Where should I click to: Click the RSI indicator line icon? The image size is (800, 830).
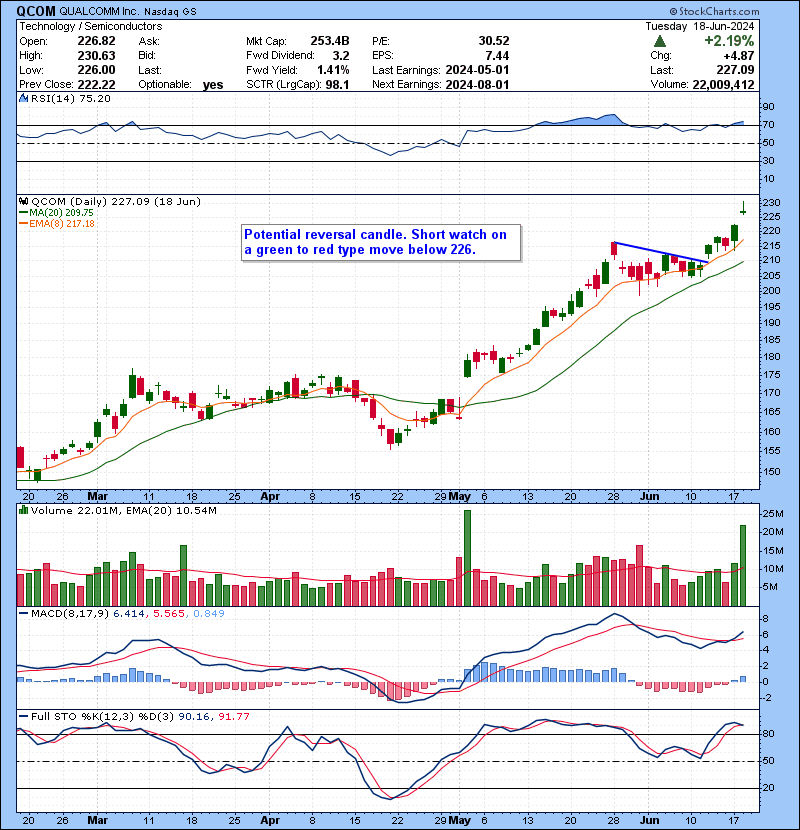click(24, 98)
